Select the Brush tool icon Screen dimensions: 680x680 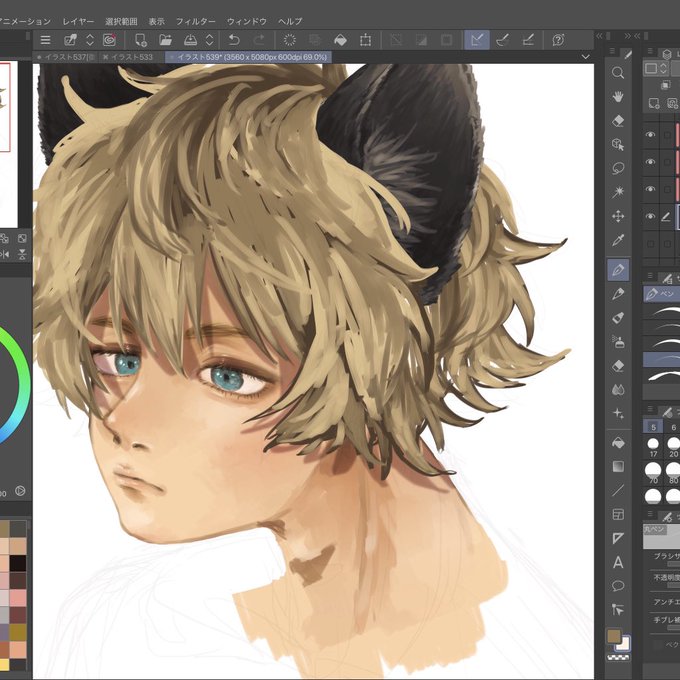tap(618, 318)
